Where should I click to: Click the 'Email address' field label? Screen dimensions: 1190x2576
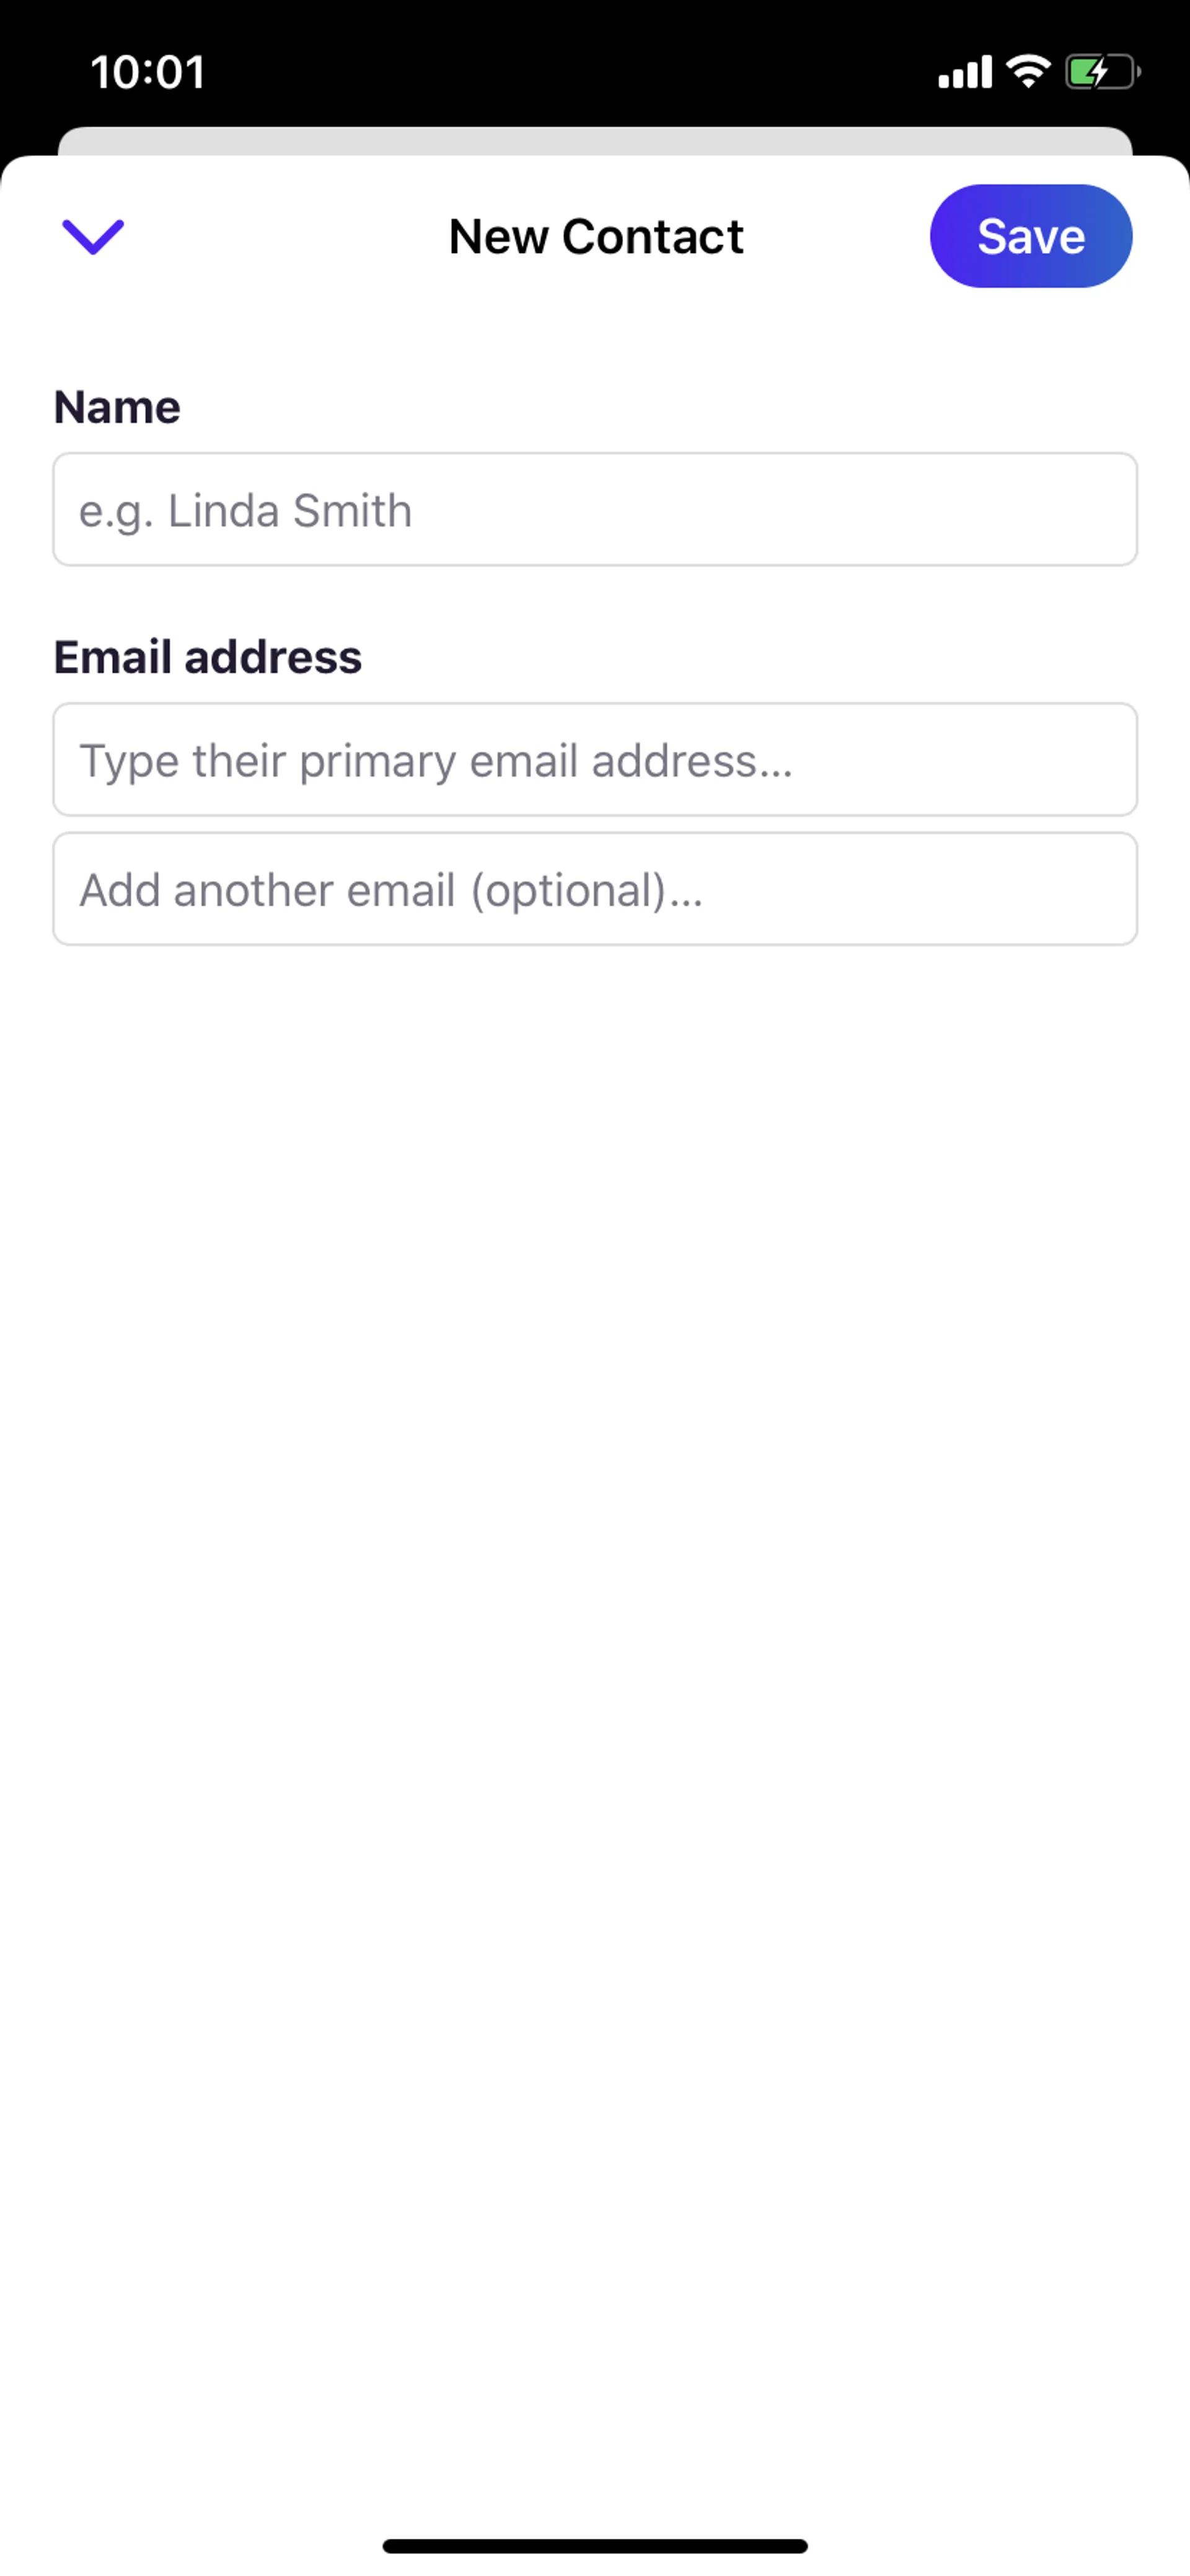208,657
